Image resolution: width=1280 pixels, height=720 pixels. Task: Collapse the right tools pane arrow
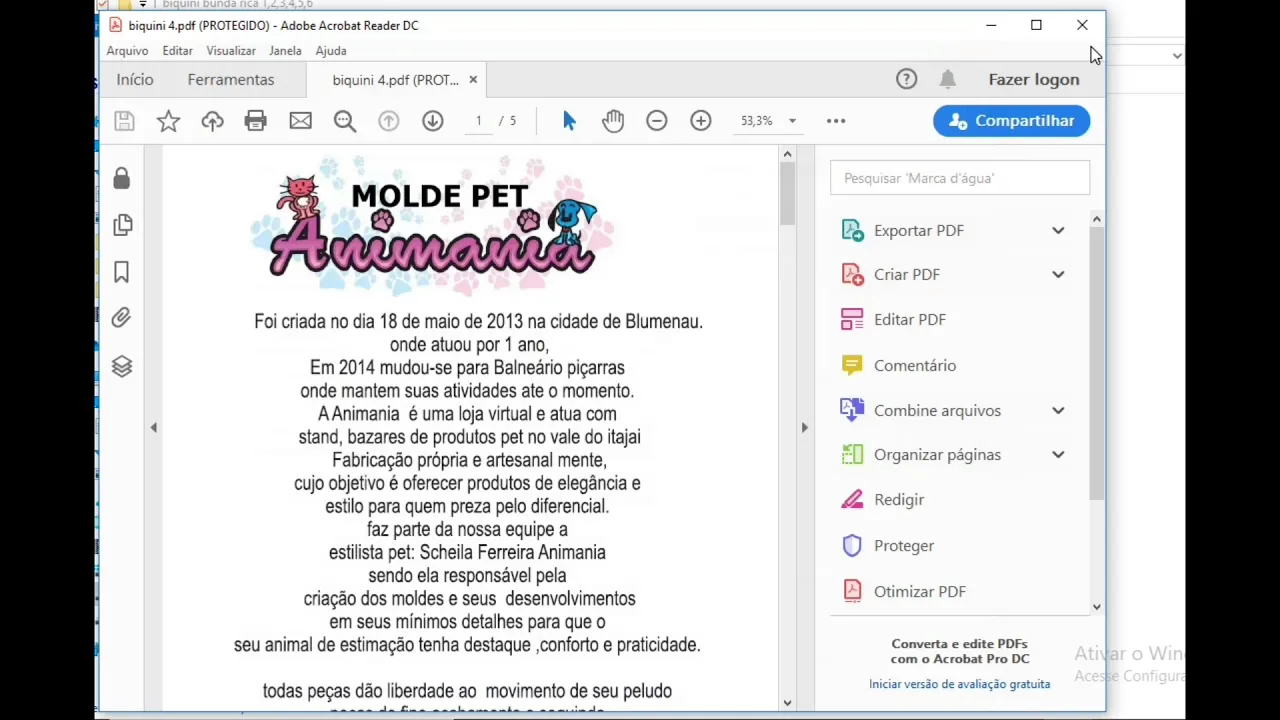804,428
